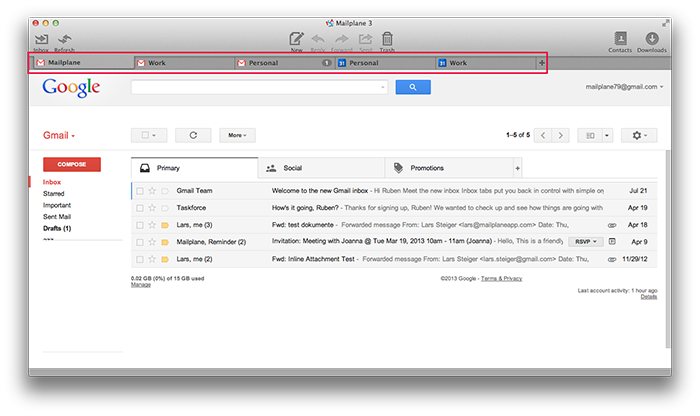Tick the checkbox for Mailplane, Reminder email
This screenshot has height=416, width=700.
140,242
